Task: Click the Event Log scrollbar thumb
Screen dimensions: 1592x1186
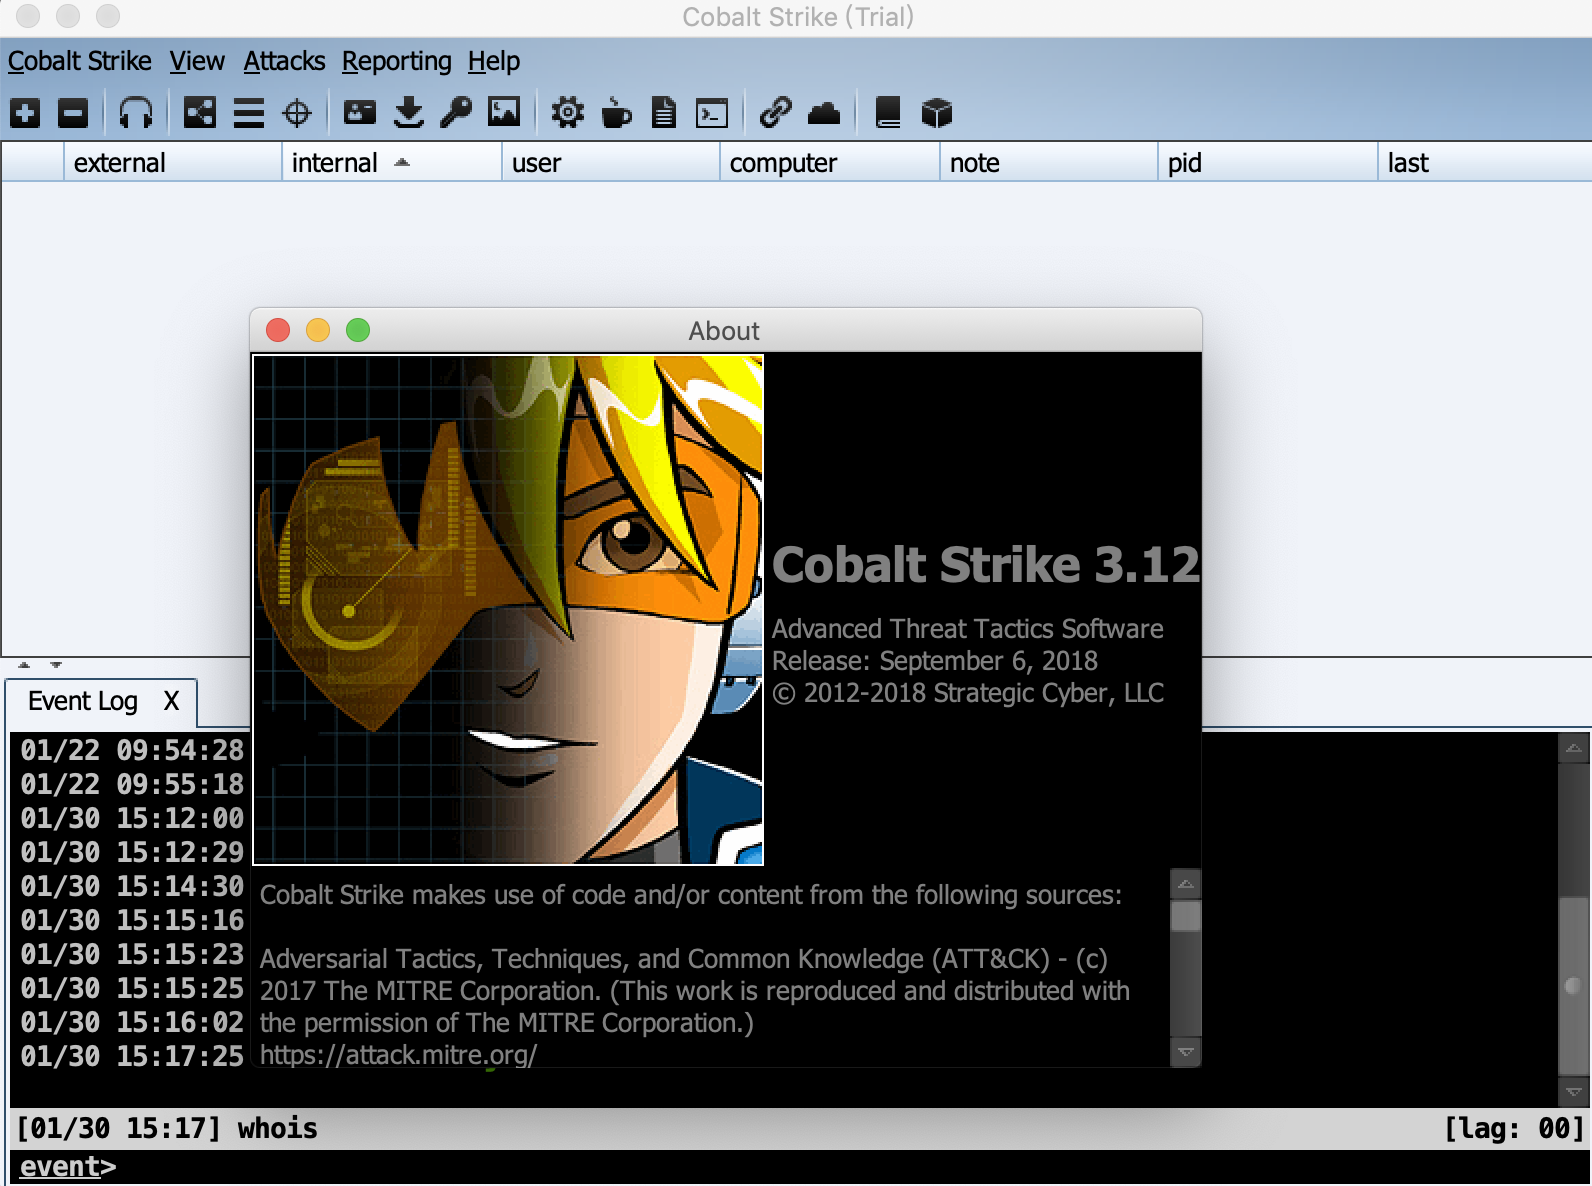Action: [1573, 985]
